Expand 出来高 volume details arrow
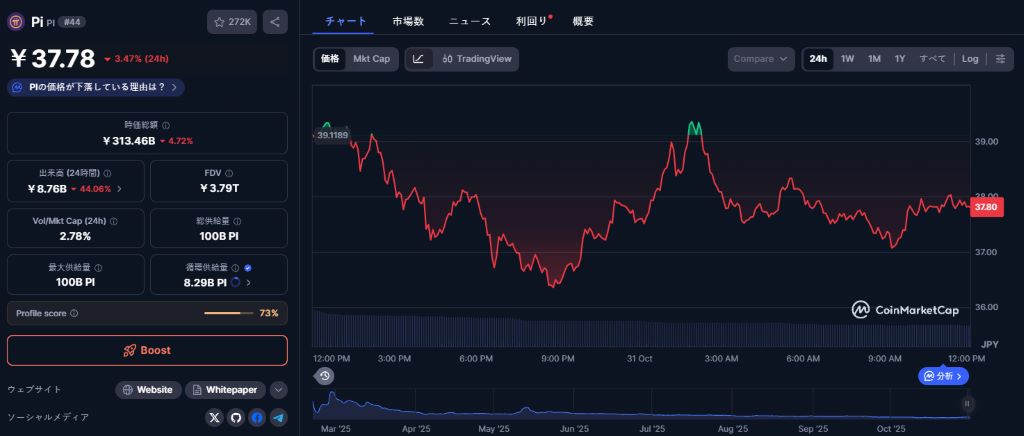 (119, 189)
